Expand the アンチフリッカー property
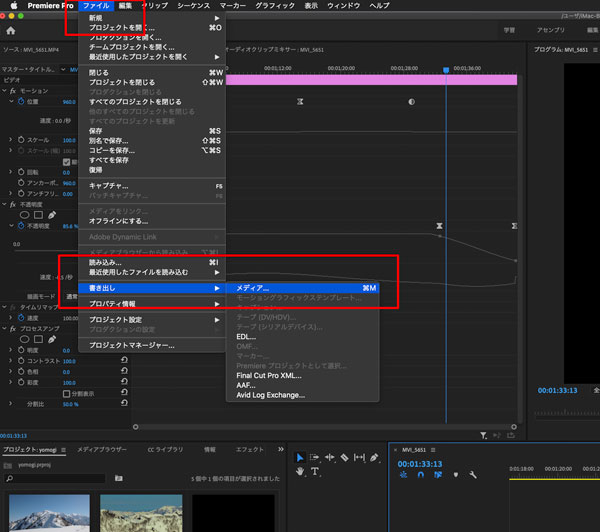 tap(11, 193)
